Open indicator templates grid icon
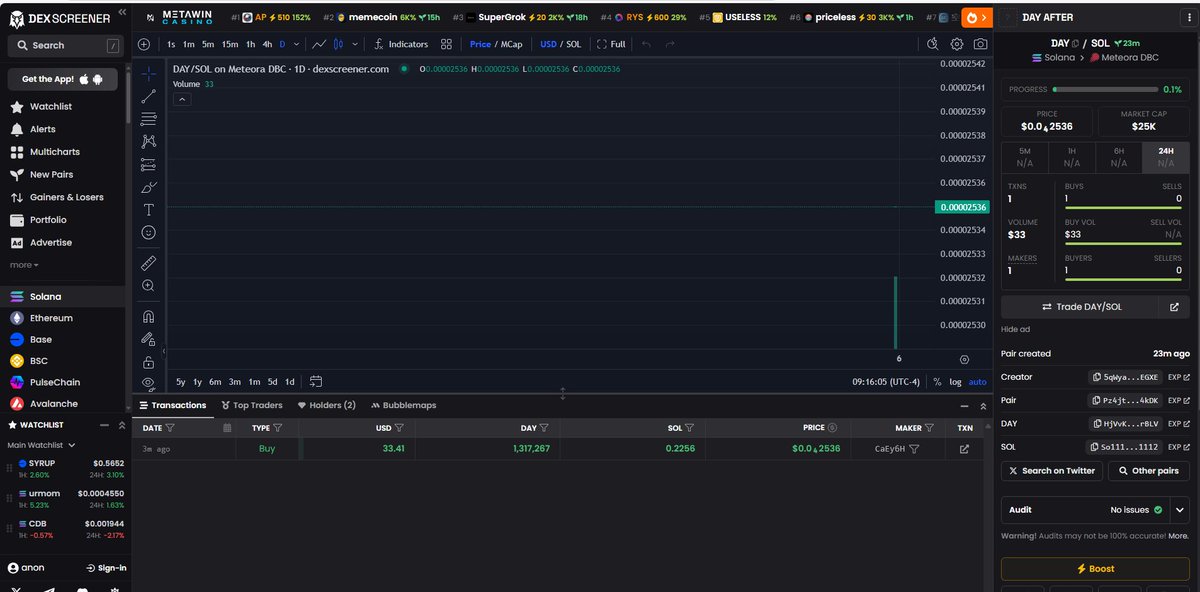Viewport: 1200px width, 592px height. 446,44
